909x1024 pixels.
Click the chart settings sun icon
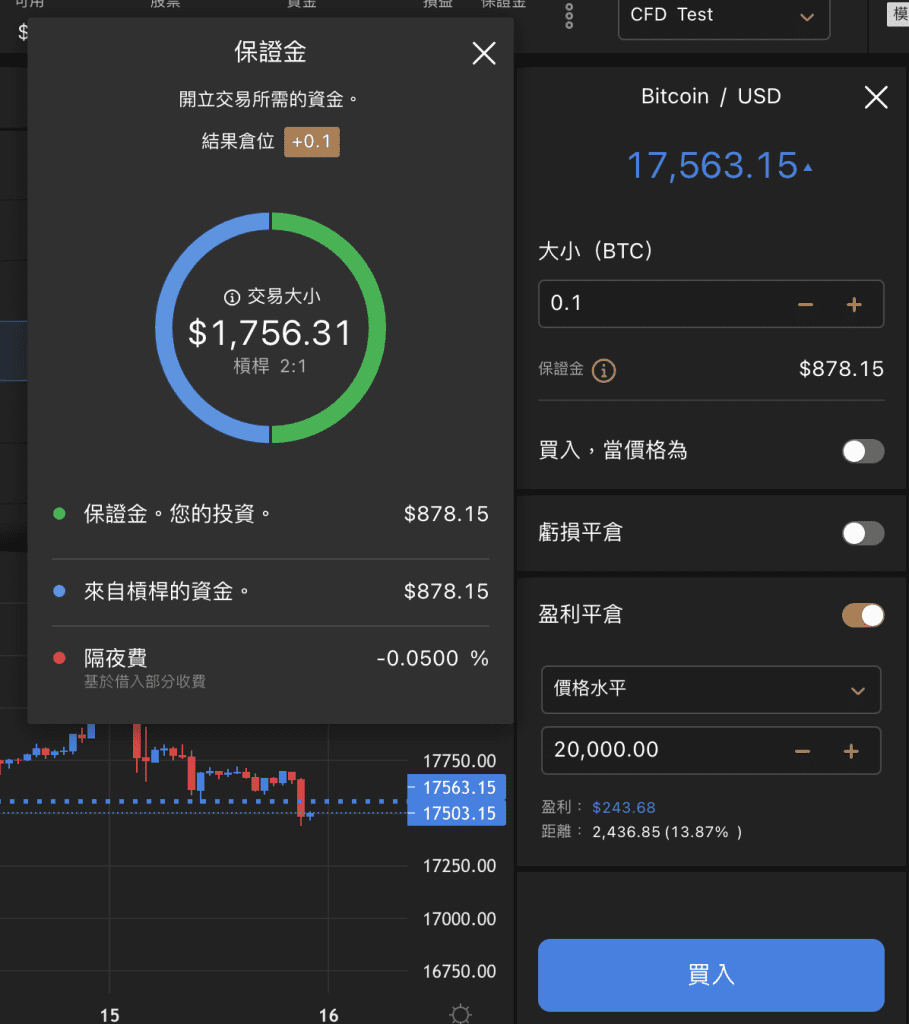tap(460, 1014)
